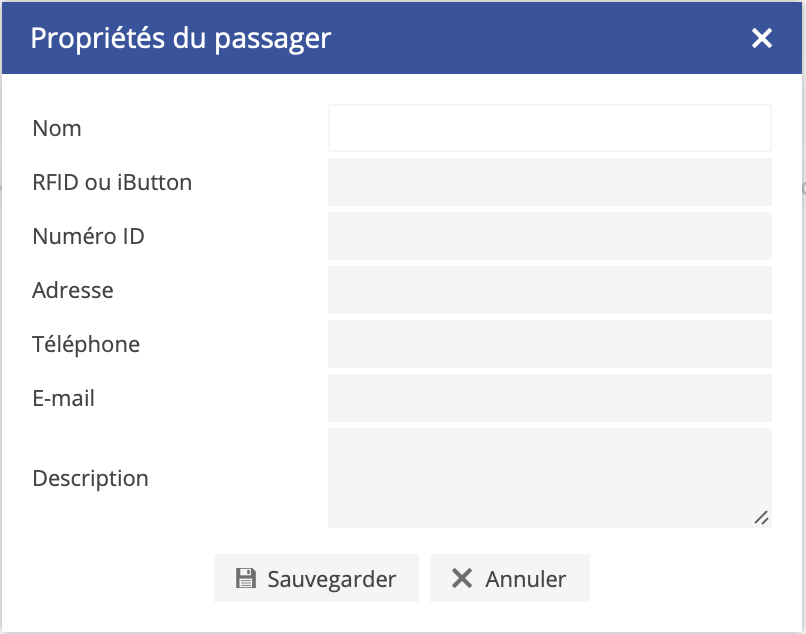Select the RFID ou iButton field

pyautogui.click(x=549, y=182)
